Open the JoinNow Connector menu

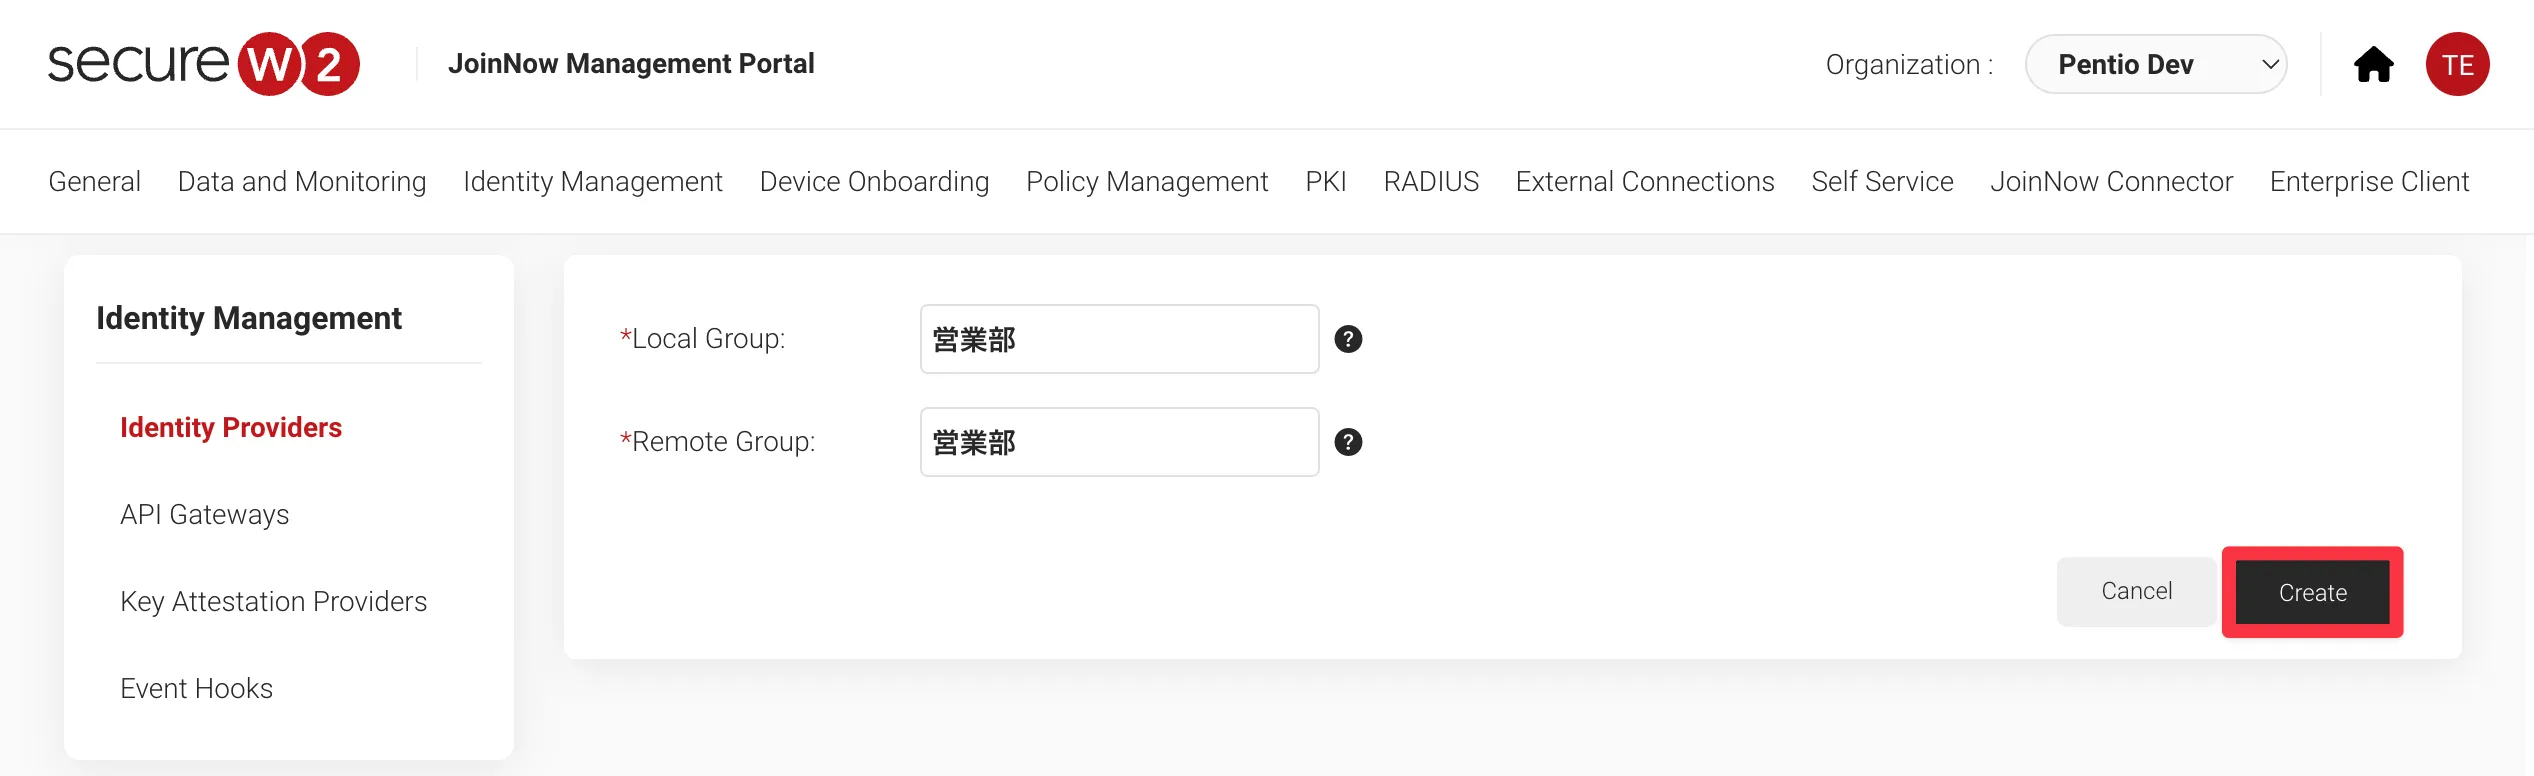pyautogui.click(x=2111, y=181)
